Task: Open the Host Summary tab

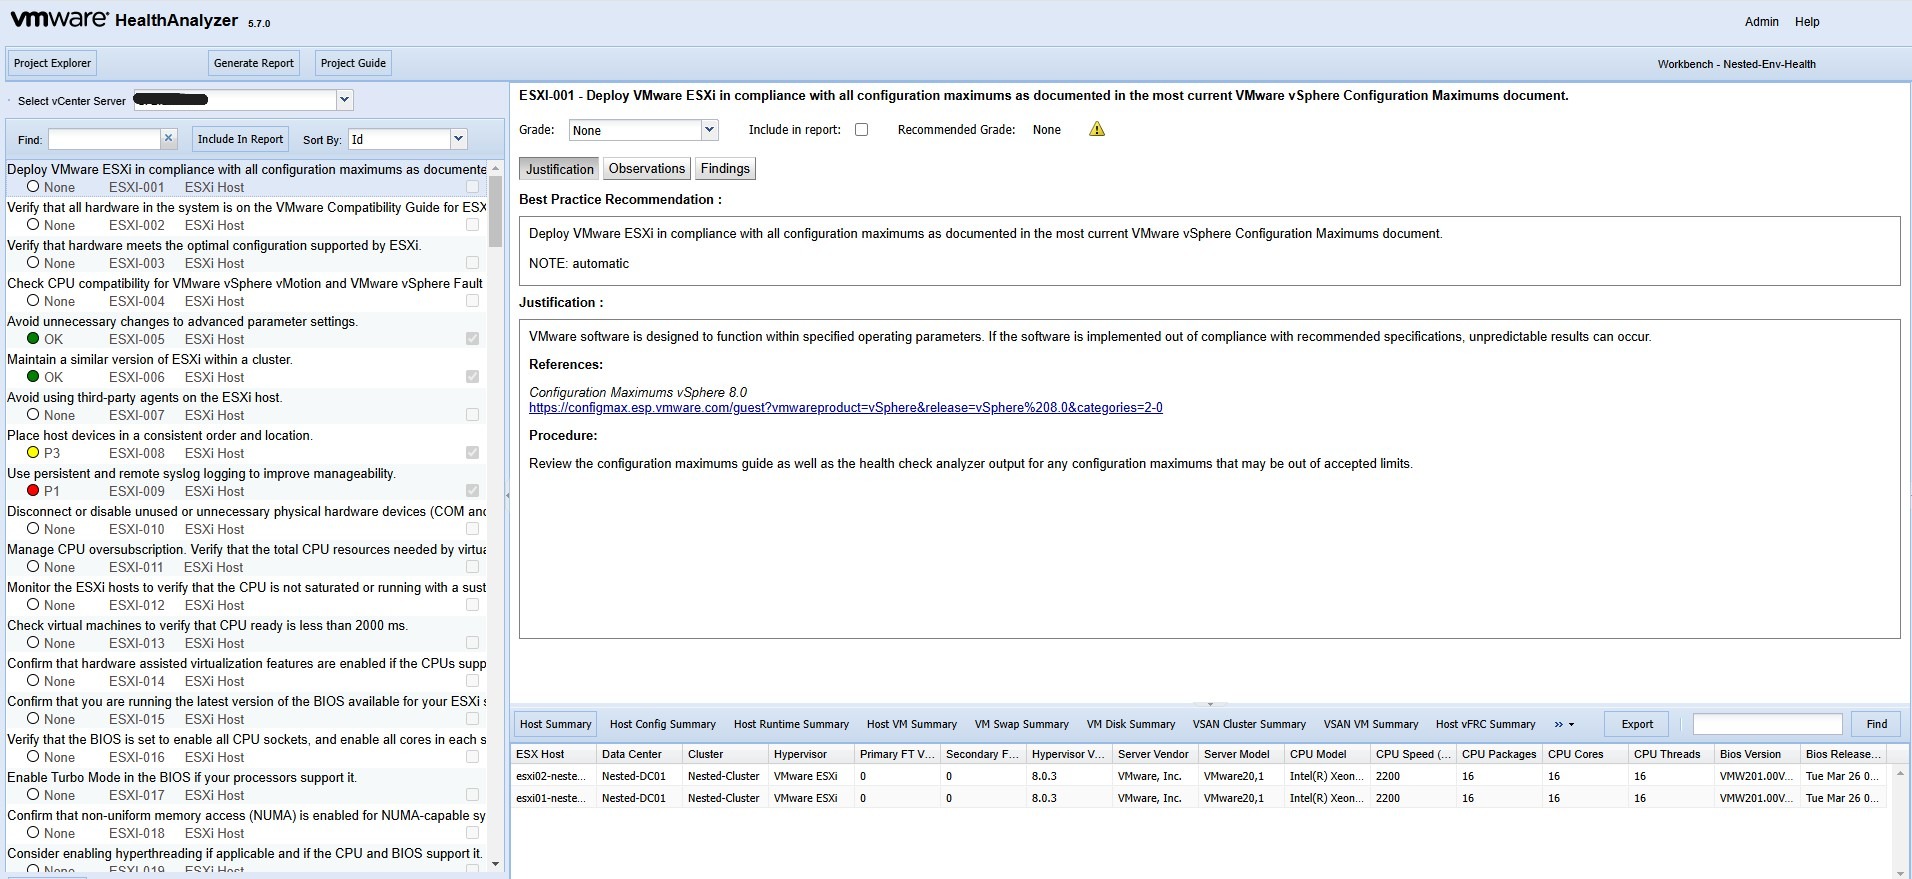Action: click(x=555, y=724)
